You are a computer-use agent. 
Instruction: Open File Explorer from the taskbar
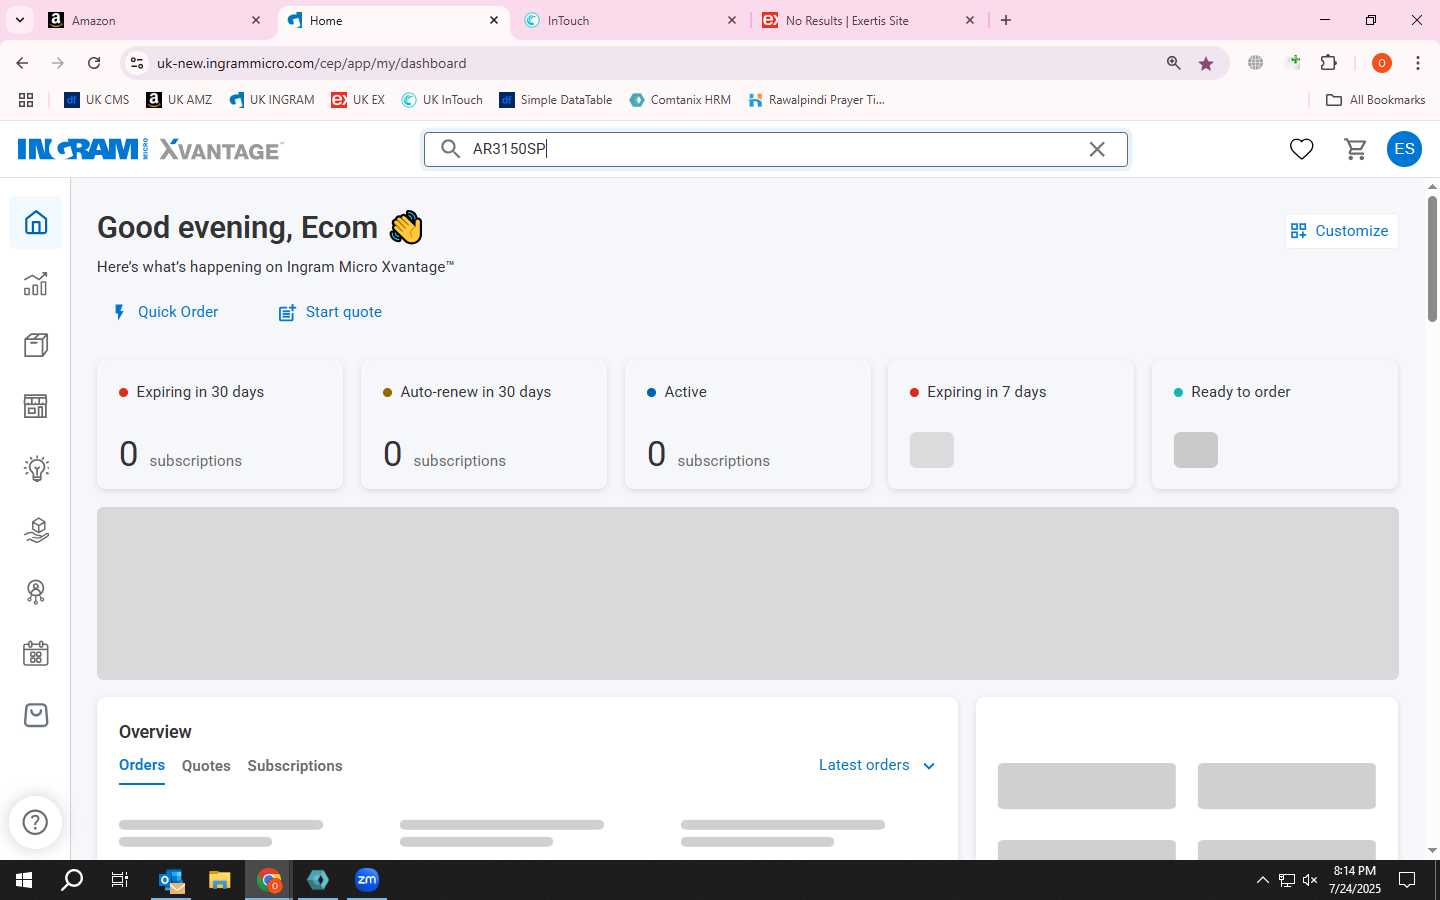[x=220, y=880]
